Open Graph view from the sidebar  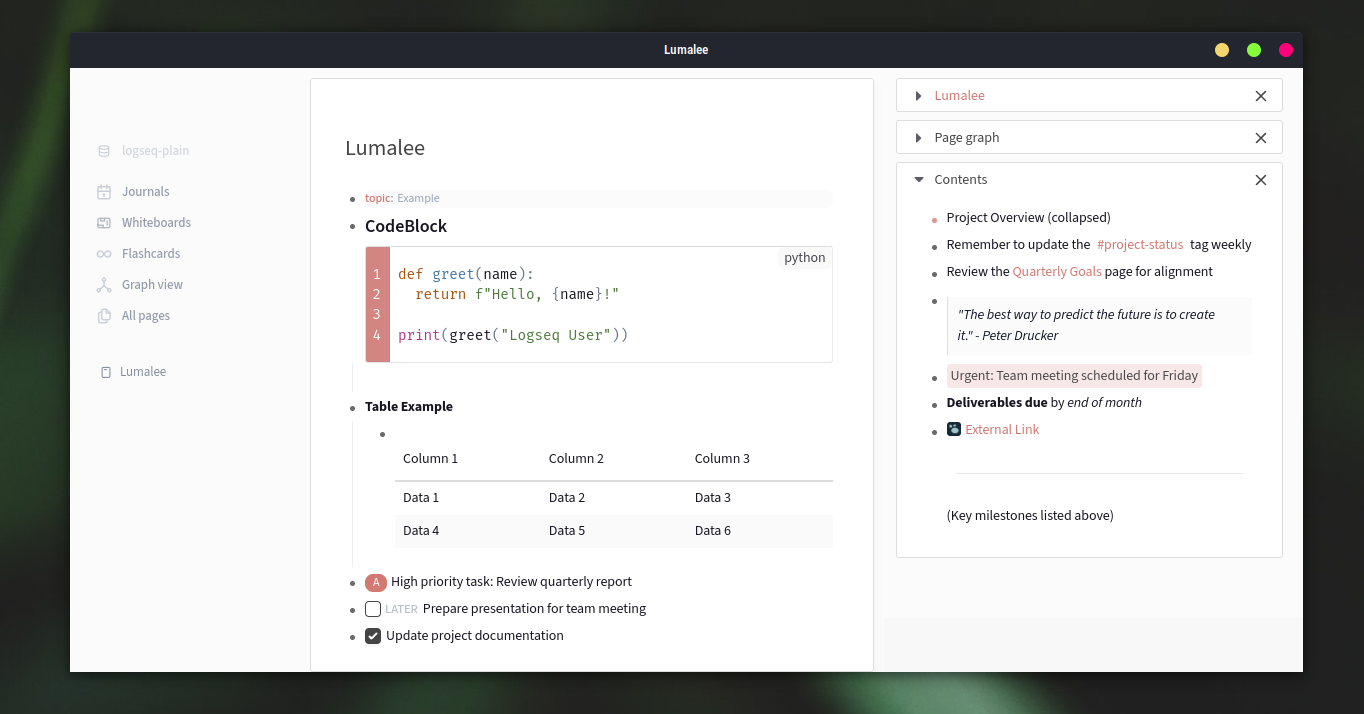152,285
